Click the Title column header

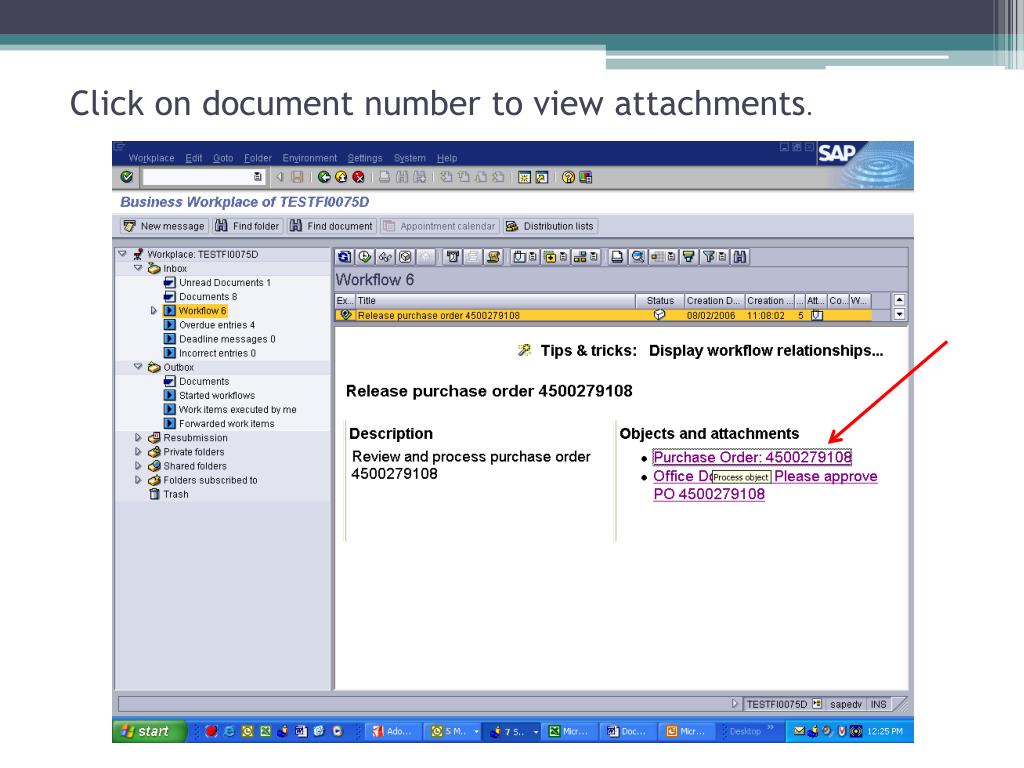[495, 300]
